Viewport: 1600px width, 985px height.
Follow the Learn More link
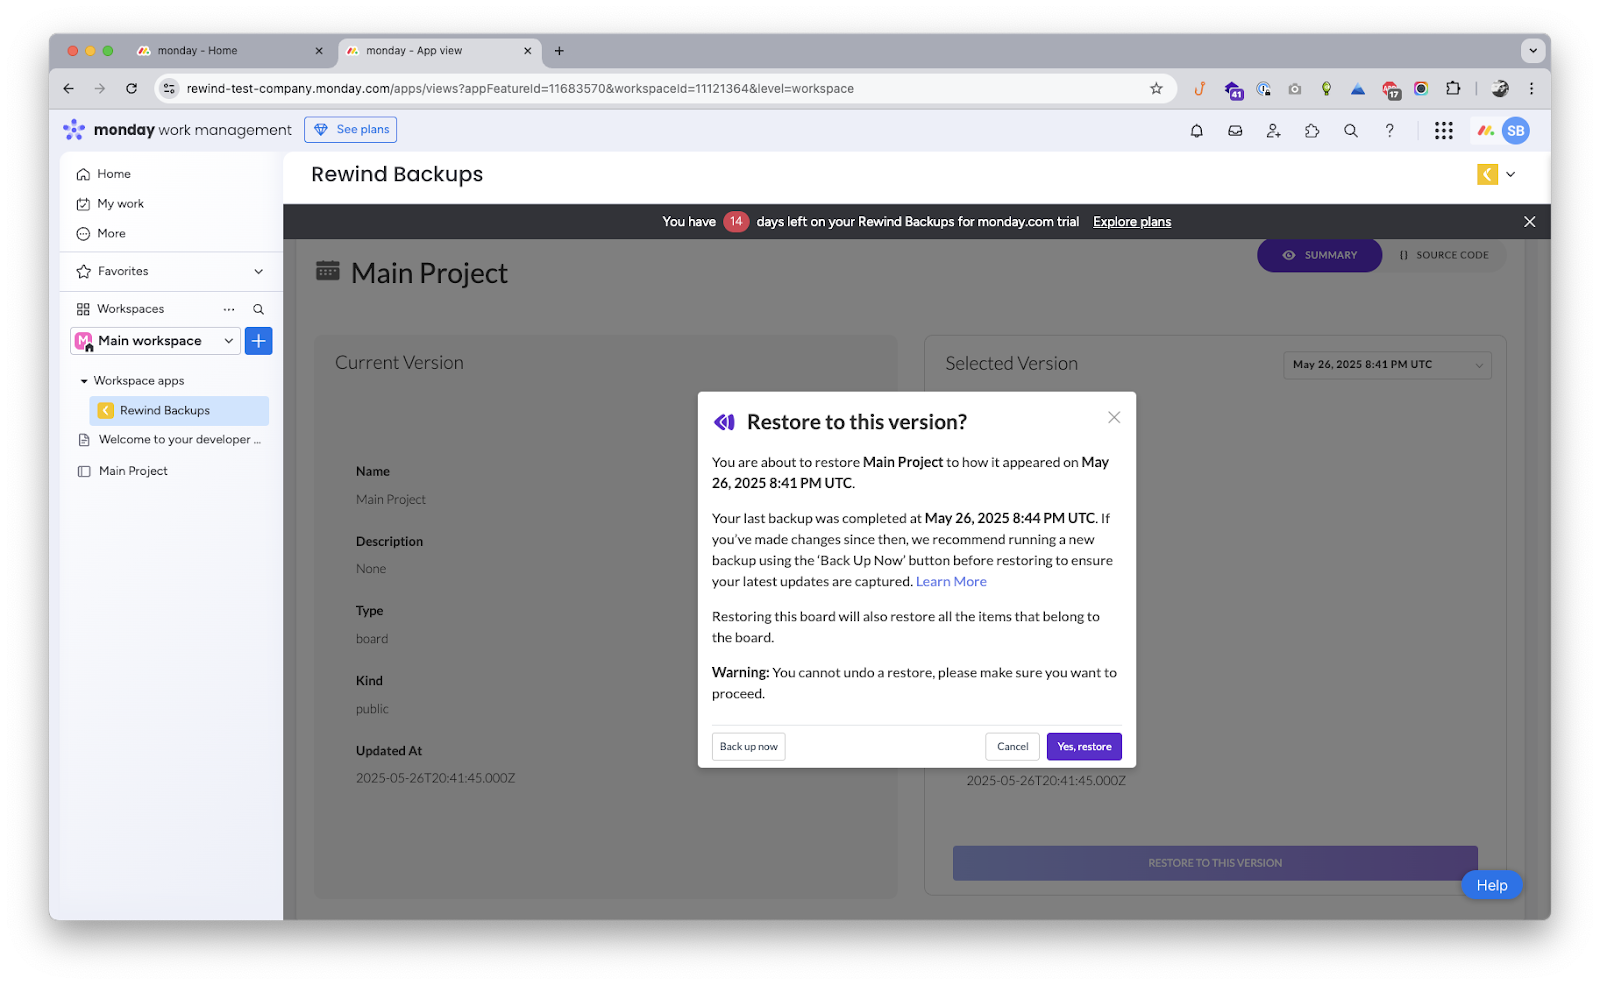point(951,582)
